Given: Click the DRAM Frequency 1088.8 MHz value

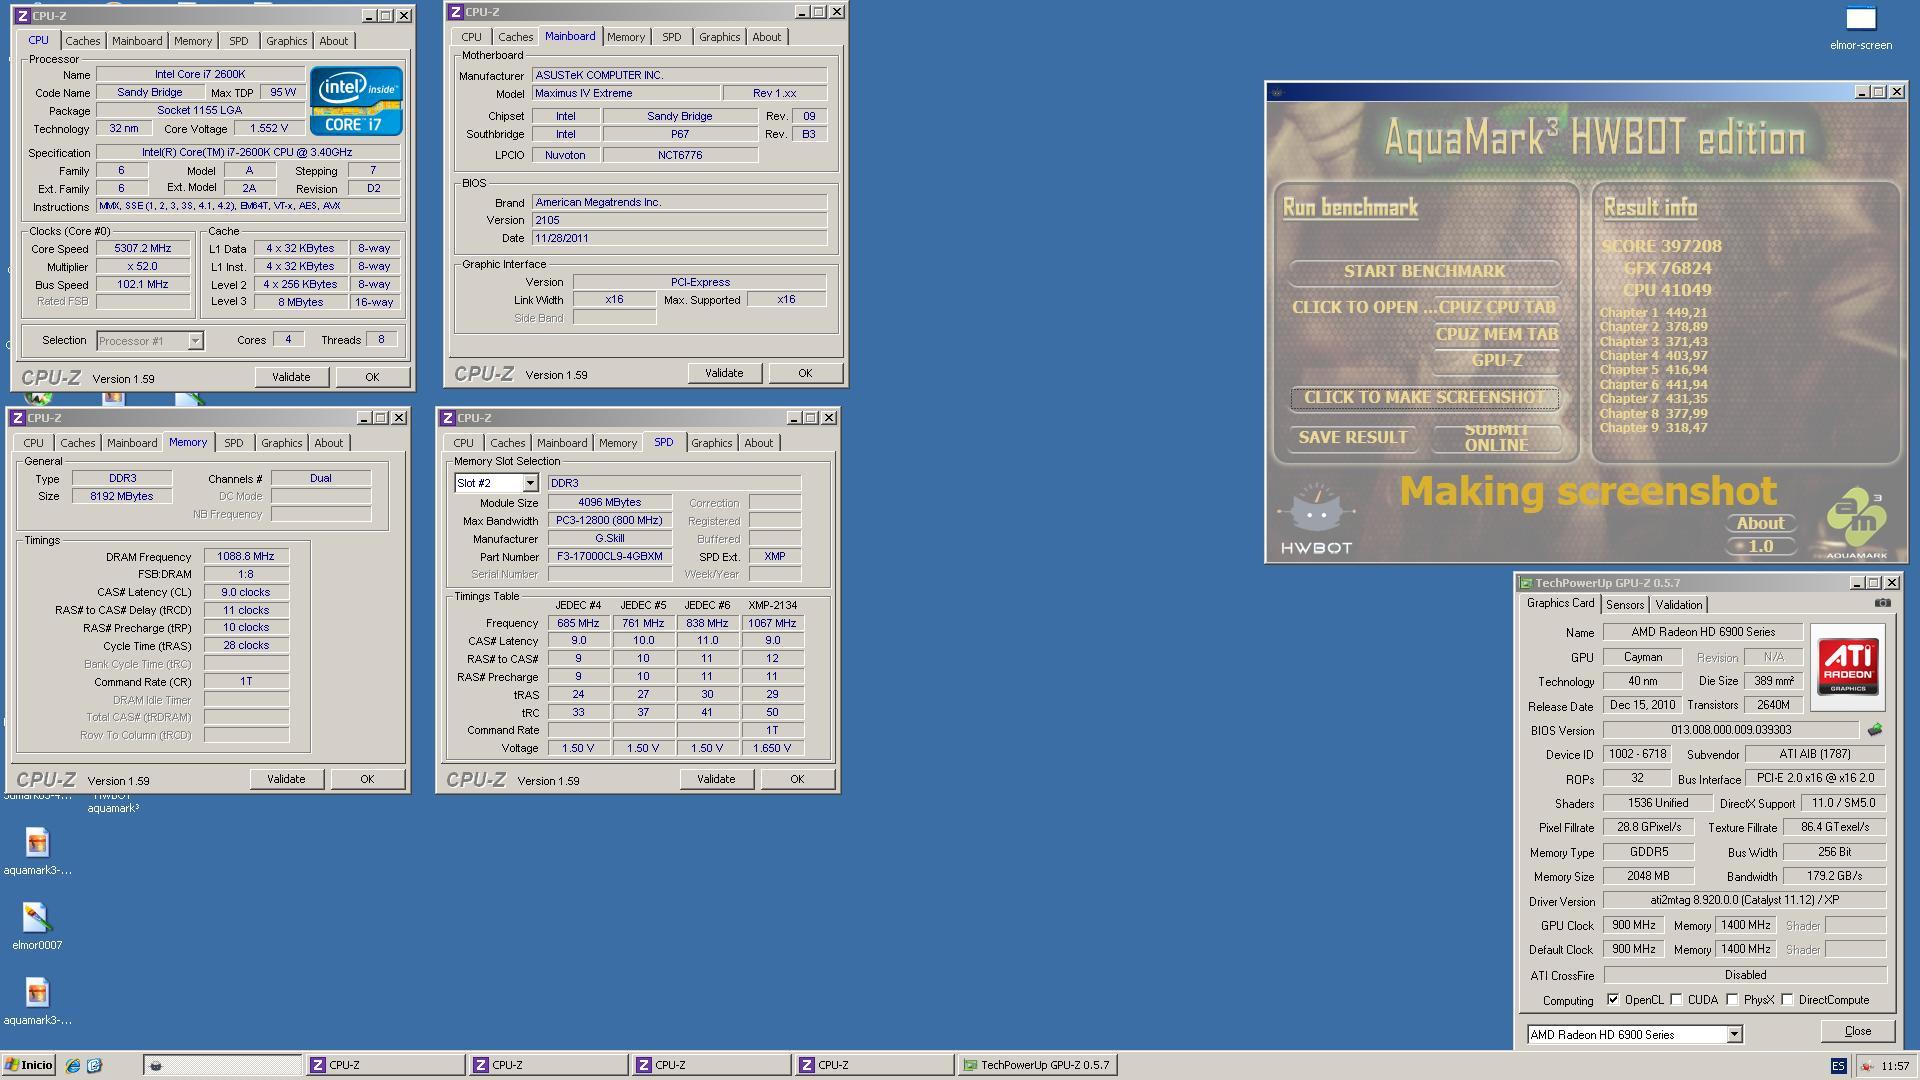Looking at the screenshot, I should pyautogui.click(x=245, y=556).
